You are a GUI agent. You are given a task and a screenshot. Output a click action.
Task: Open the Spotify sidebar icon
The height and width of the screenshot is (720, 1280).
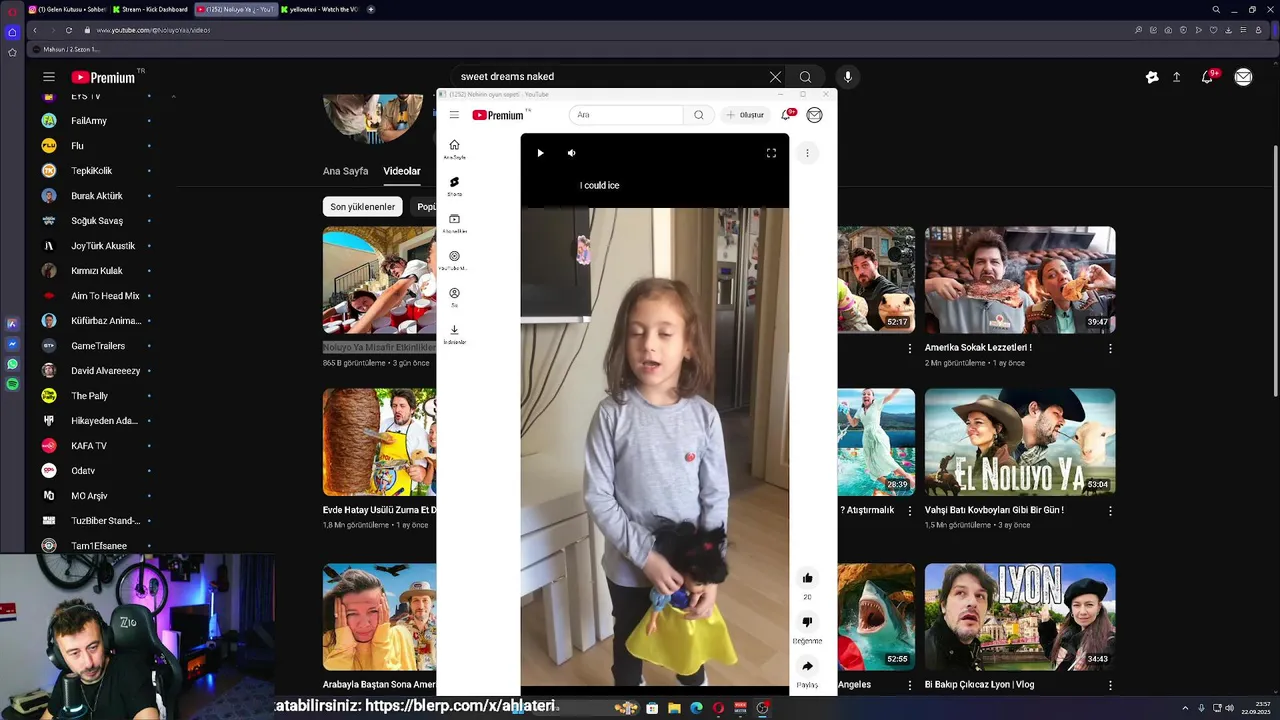coord(12,384)
